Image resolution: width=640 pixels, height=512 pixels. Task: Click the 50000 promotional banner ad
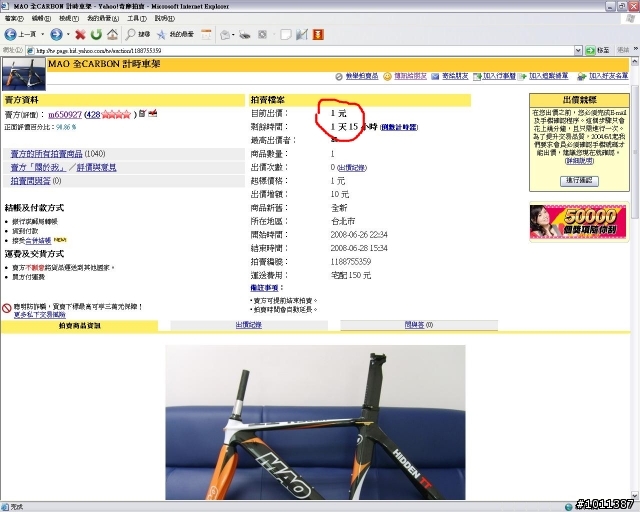click(578, 221)
